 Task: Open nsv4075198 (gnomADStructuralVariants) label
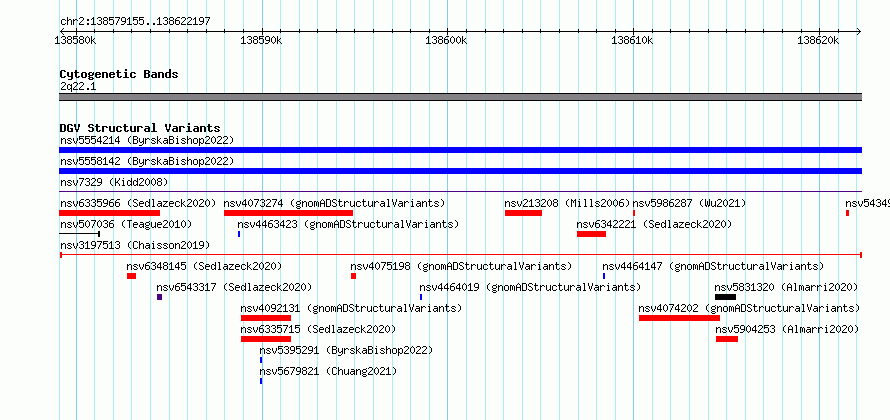[461, 266]
